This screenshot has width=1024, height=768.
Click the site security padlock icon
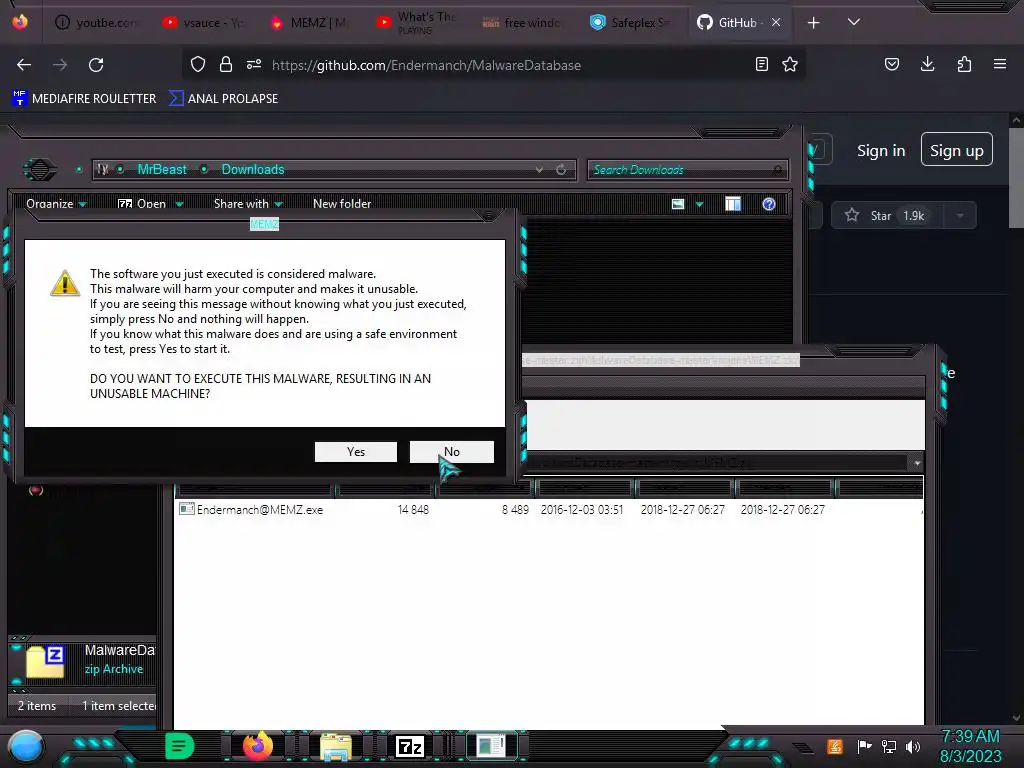pos(226,64)
